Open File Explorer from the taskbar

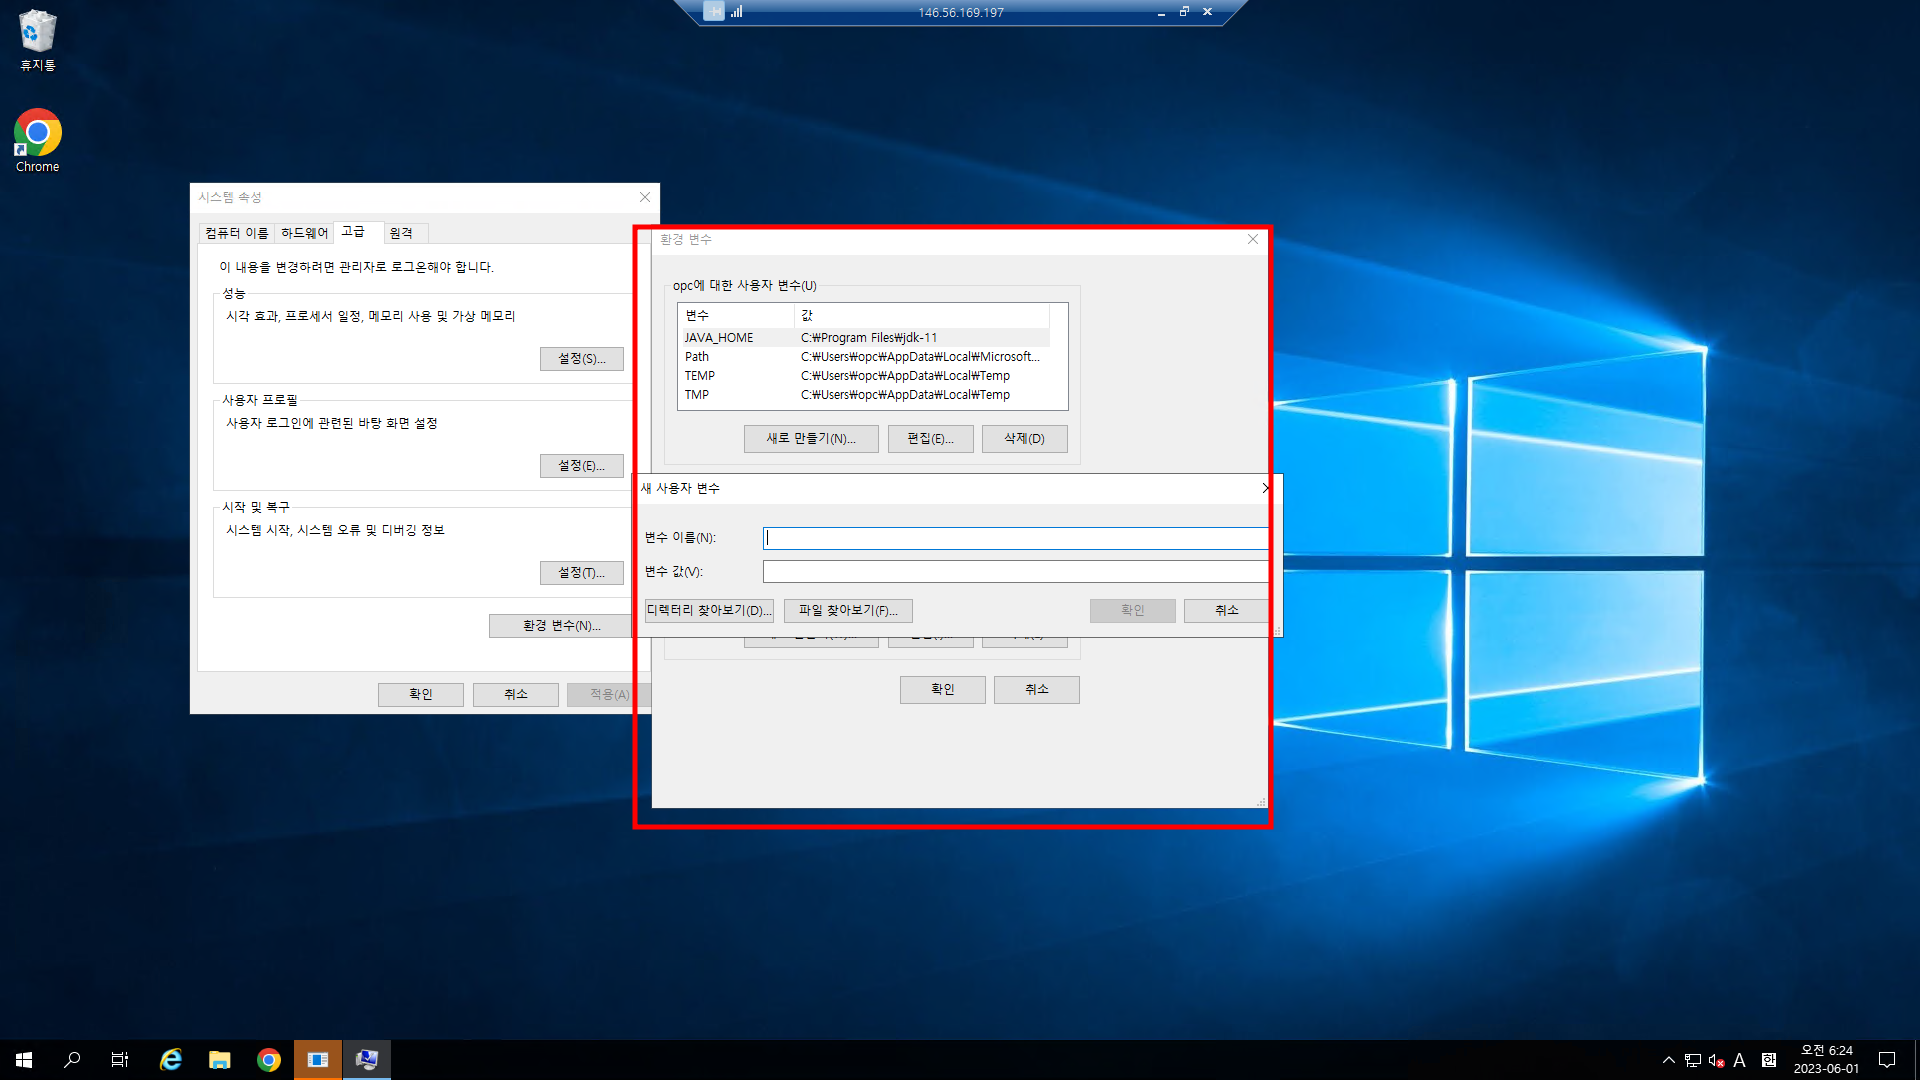click(220, 1060)
